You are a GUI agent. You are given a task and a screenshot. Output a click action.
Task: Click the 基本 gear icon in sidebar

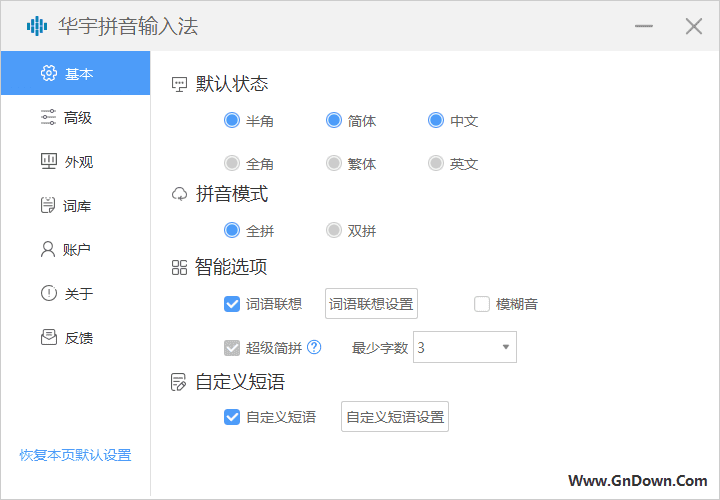[x=48, y=73]
